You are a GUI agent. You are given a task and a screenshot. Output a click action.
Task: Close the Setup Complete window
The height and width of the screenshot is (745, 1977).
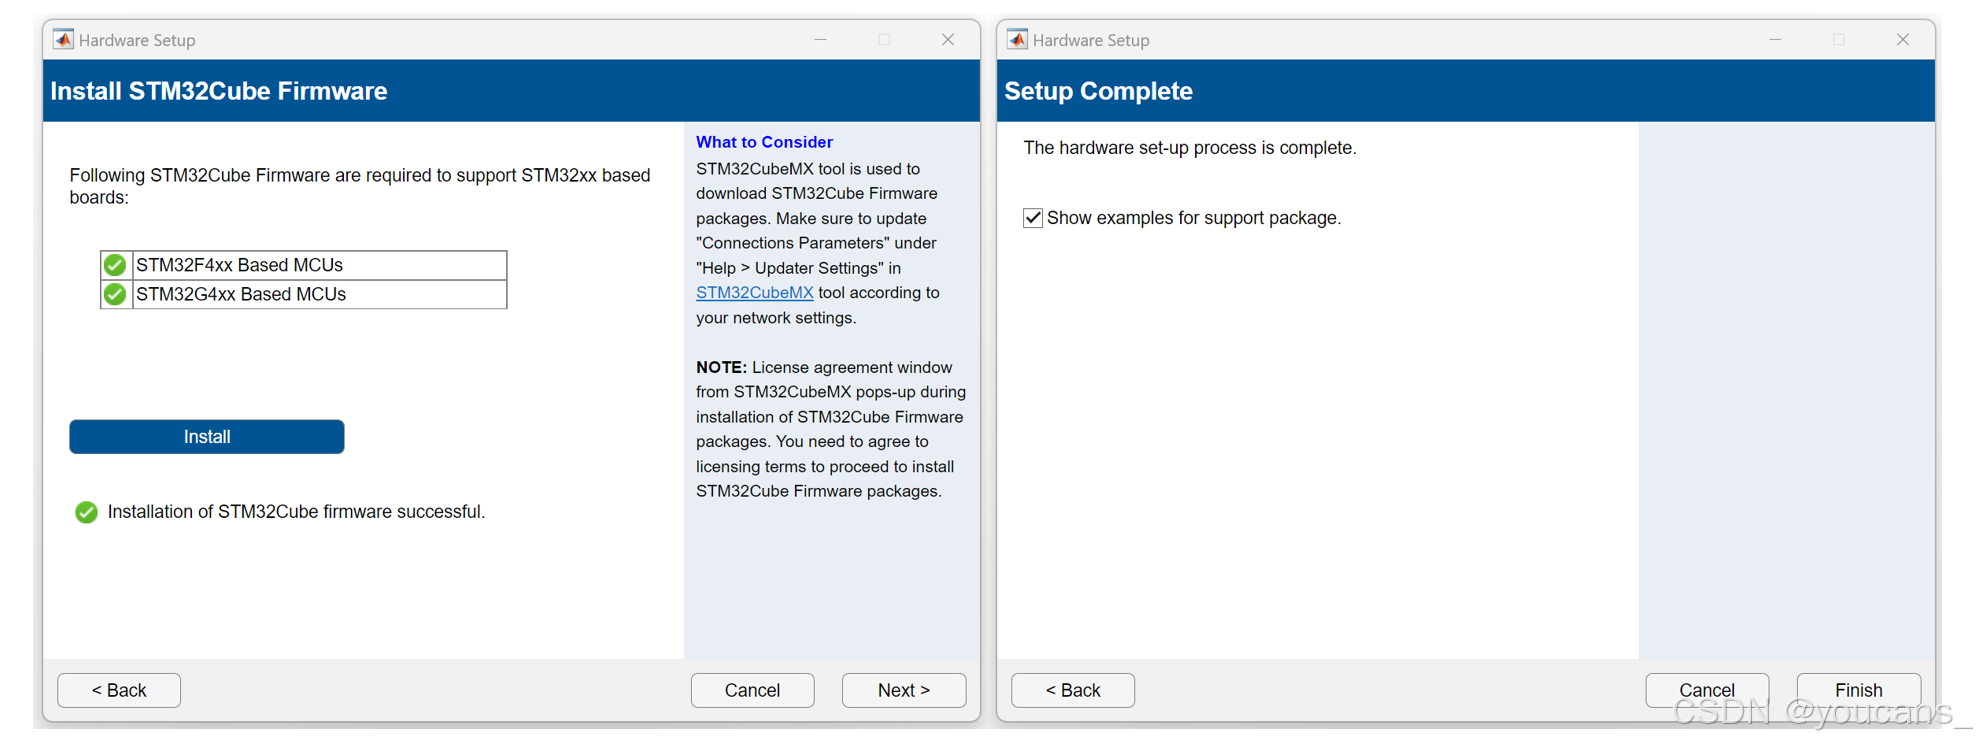1903,40
